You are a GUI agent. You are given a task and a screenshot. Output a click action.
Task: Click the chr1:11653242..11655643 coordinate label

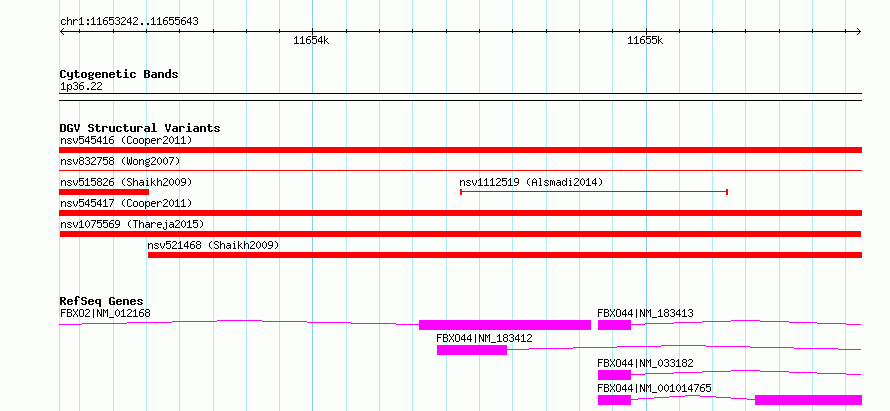tap(129, 22)
